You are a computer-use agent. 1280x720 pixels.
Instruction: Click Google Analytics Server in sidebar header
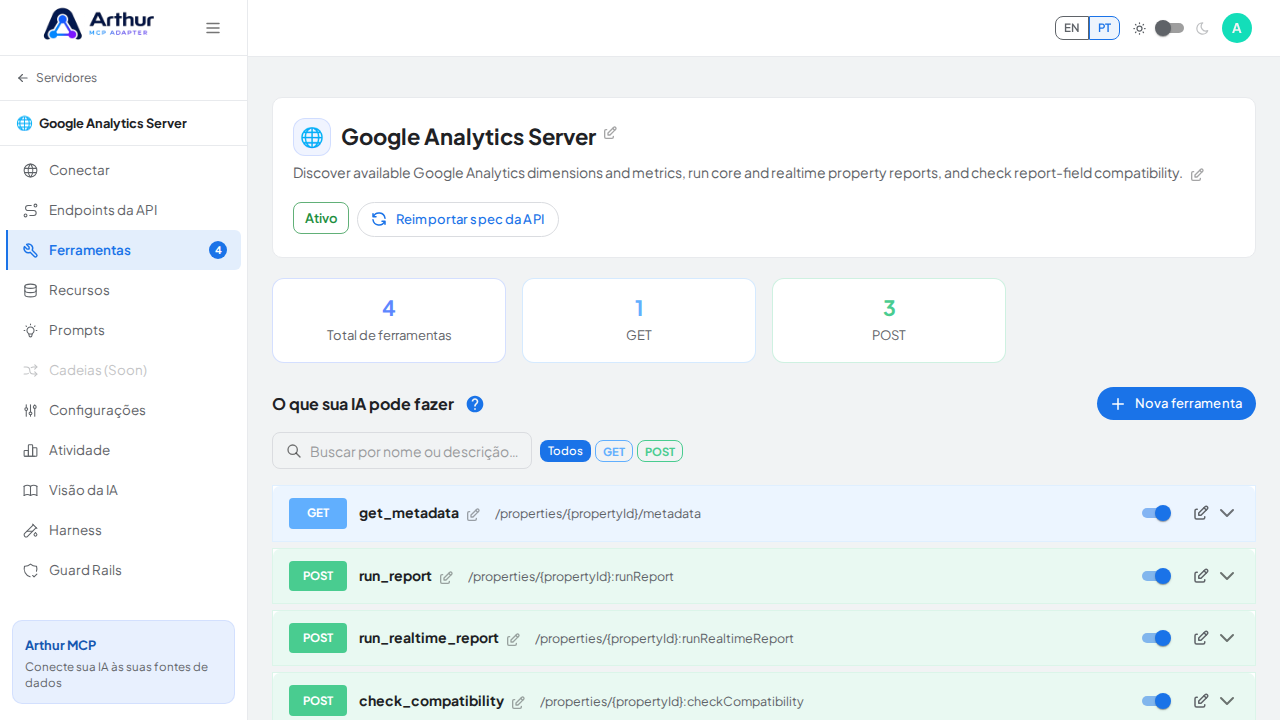pos(113,123)
